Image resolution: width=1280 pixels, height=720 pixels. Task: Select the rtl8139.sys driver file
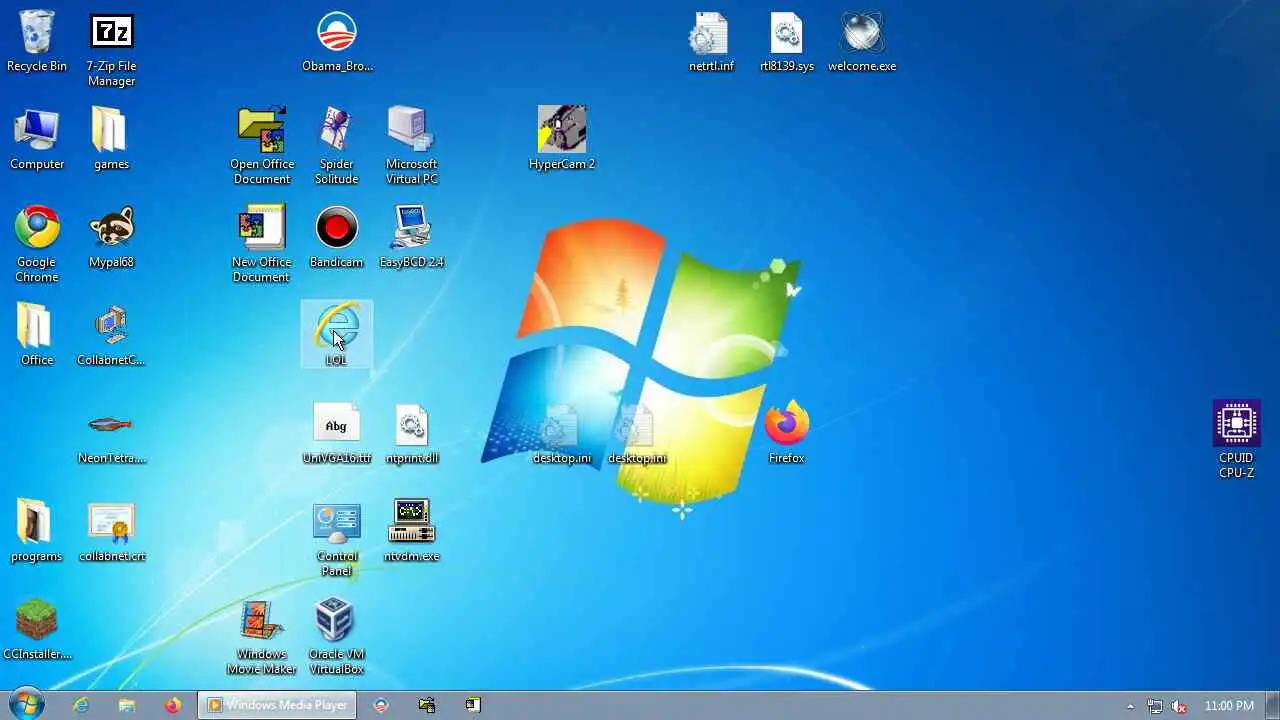point(786,42)
